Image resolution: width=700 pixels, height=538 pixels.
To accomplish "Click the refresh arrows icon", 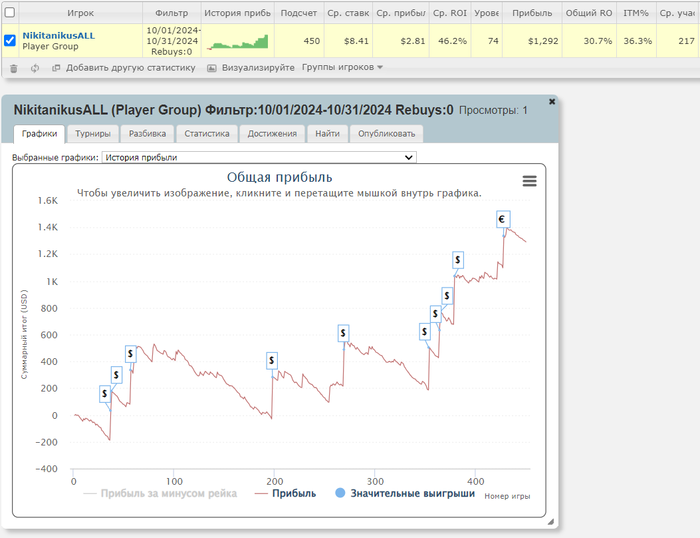I will click(35, 68).
